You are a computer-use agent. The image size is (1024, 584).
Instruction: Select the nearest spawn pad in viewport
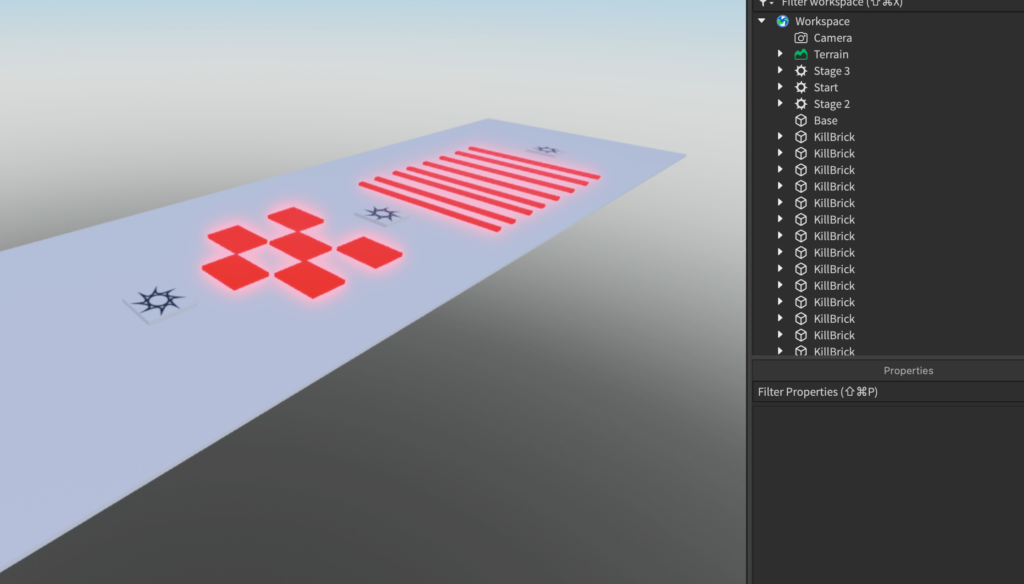(157, 304)
